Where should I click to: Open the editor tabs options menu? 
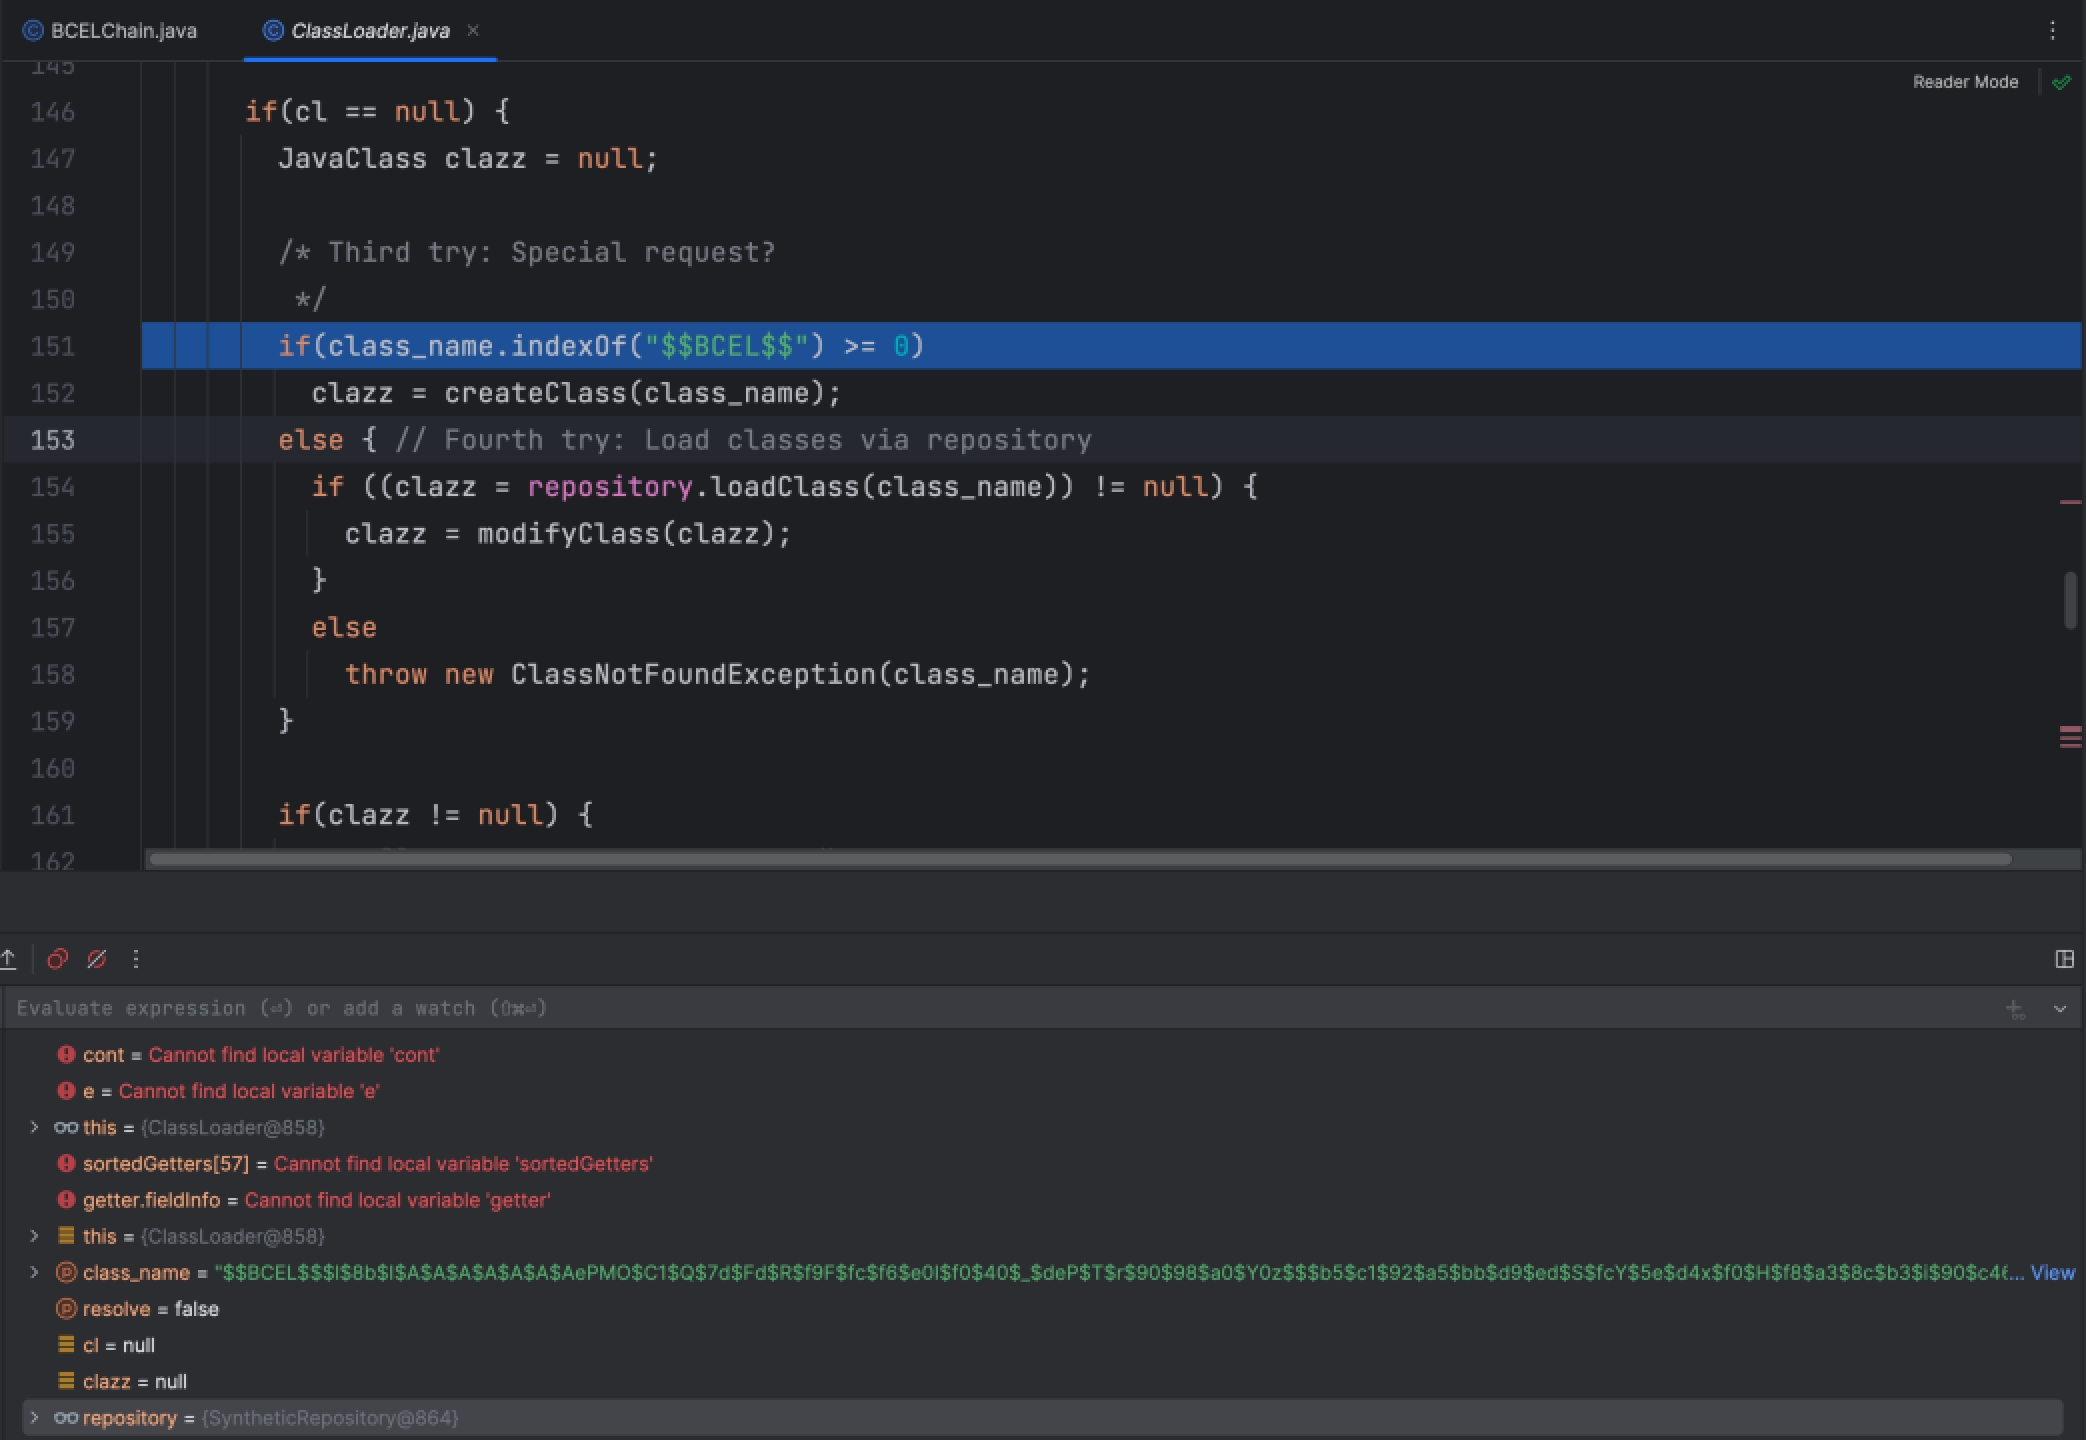tap(2053, 31)
